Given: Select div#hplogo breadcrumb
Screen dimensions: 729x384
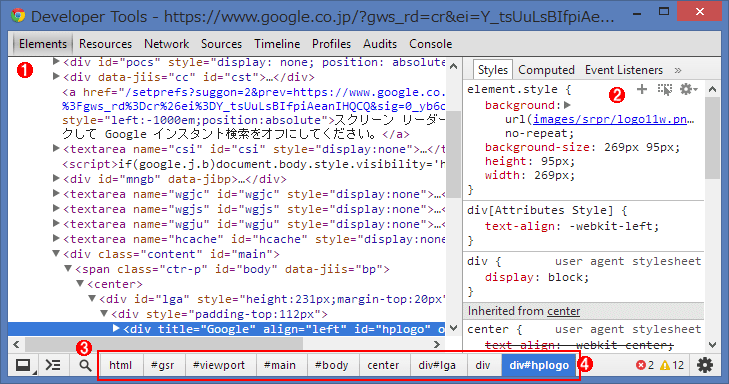Looking at the screenshot, I should [x=539, y=365].
